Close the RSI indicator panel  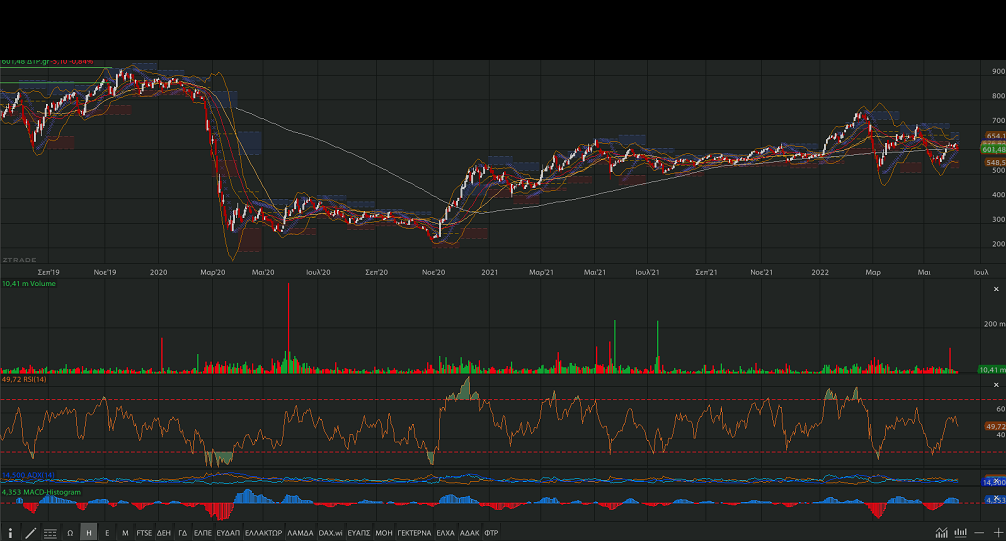995,384
